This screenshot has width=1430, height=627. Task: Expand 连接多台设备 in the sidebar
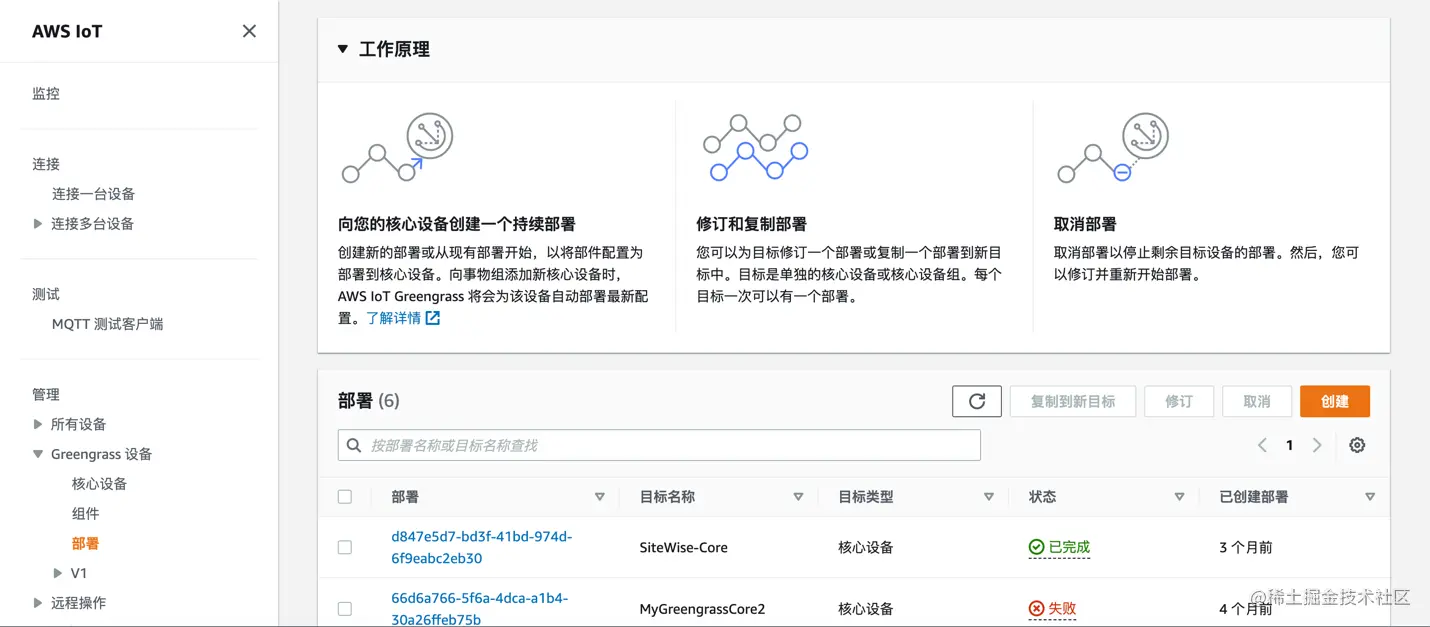tap(38, 224)
